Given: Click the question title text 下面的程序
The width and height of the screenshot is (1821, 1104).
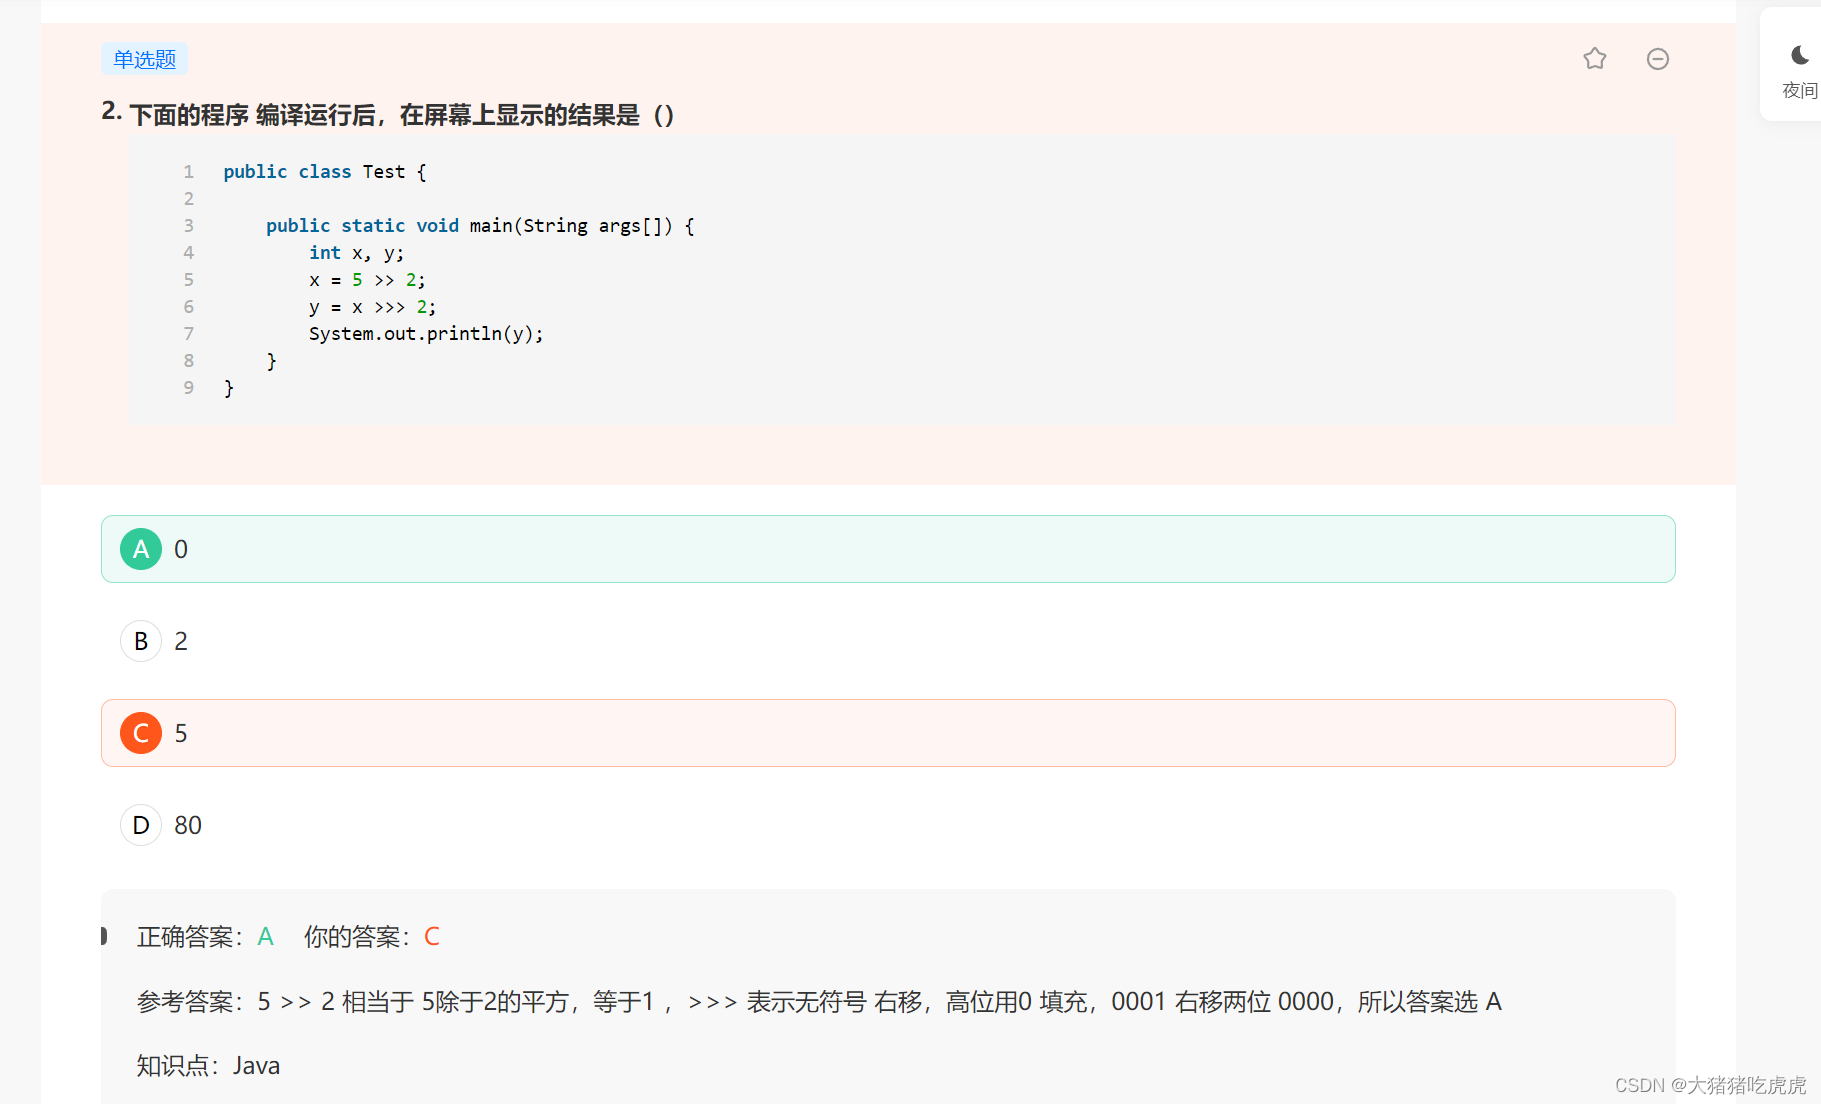Looking at the screenshot, I should pos(402,115).
